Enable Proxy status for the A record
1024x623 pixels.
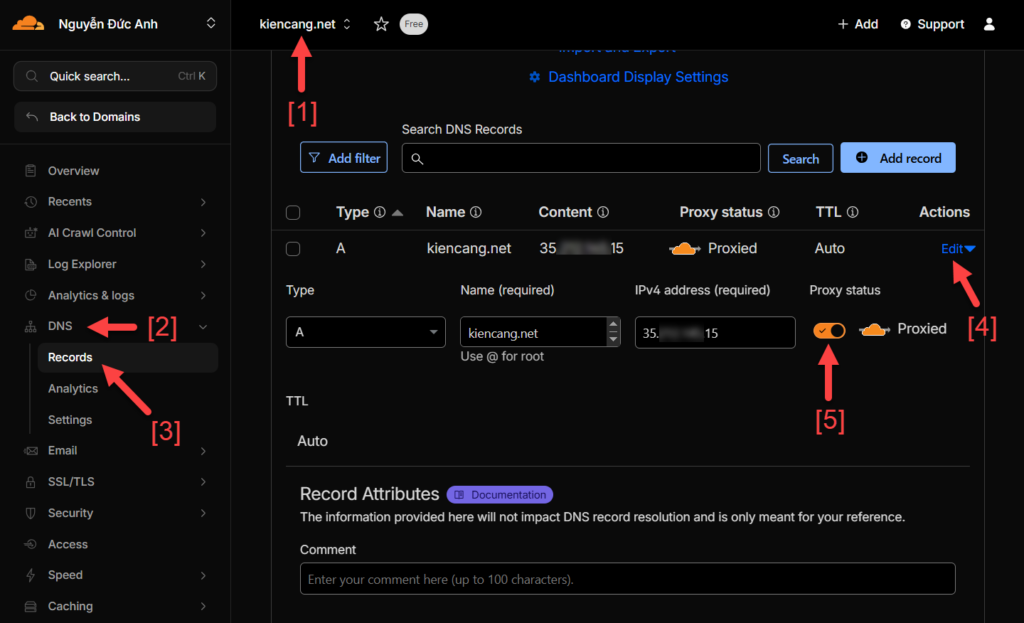point(828,328)
